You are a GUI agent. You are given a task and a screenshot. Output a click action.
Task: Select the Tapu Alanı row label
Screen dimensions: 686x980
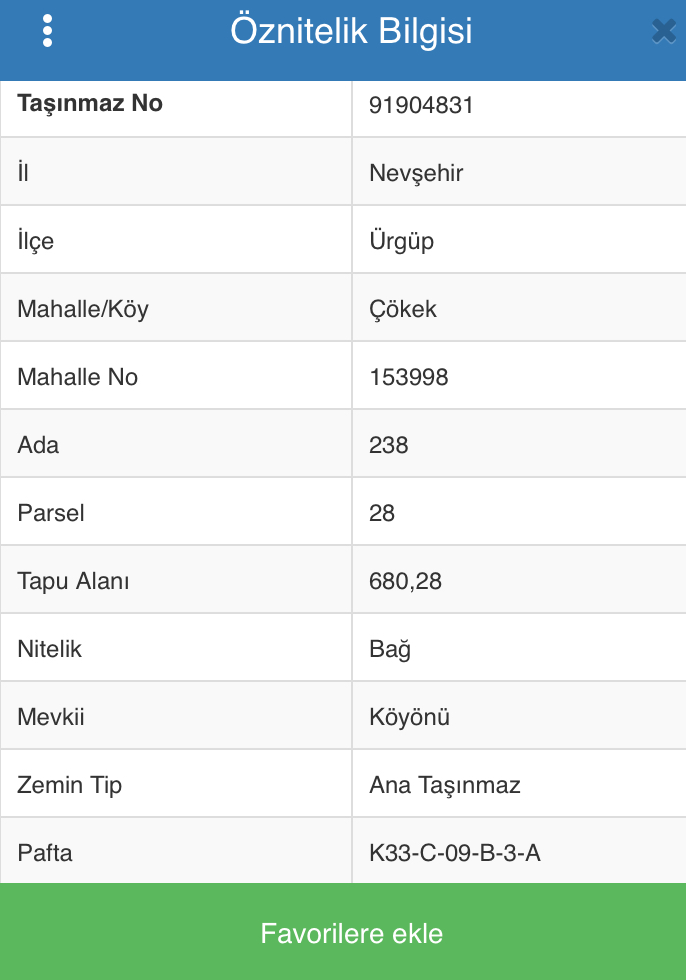click(x=73, y=581)
